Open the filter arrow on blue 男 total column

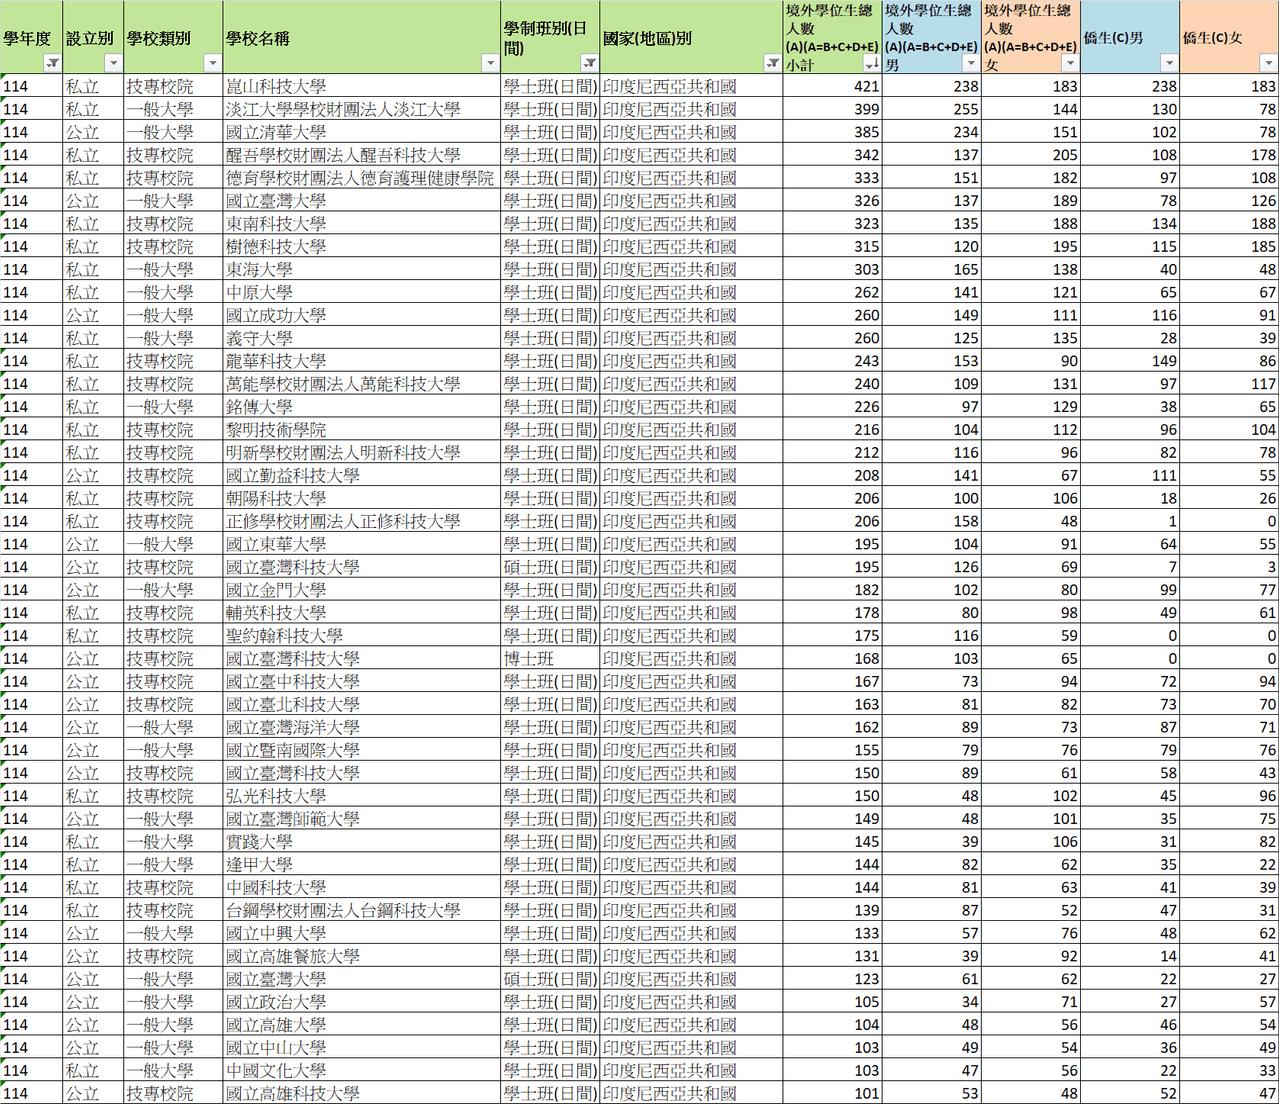pos(970,63)
